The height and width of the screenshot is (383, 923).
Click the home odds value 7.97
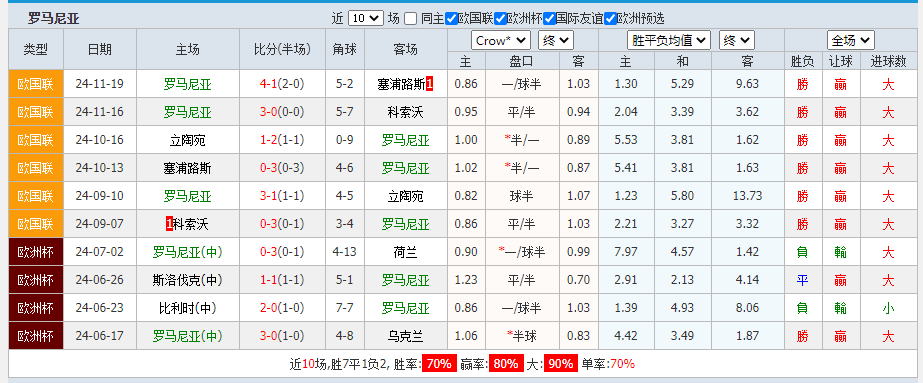pyautogui.click(x=626, y=252)
